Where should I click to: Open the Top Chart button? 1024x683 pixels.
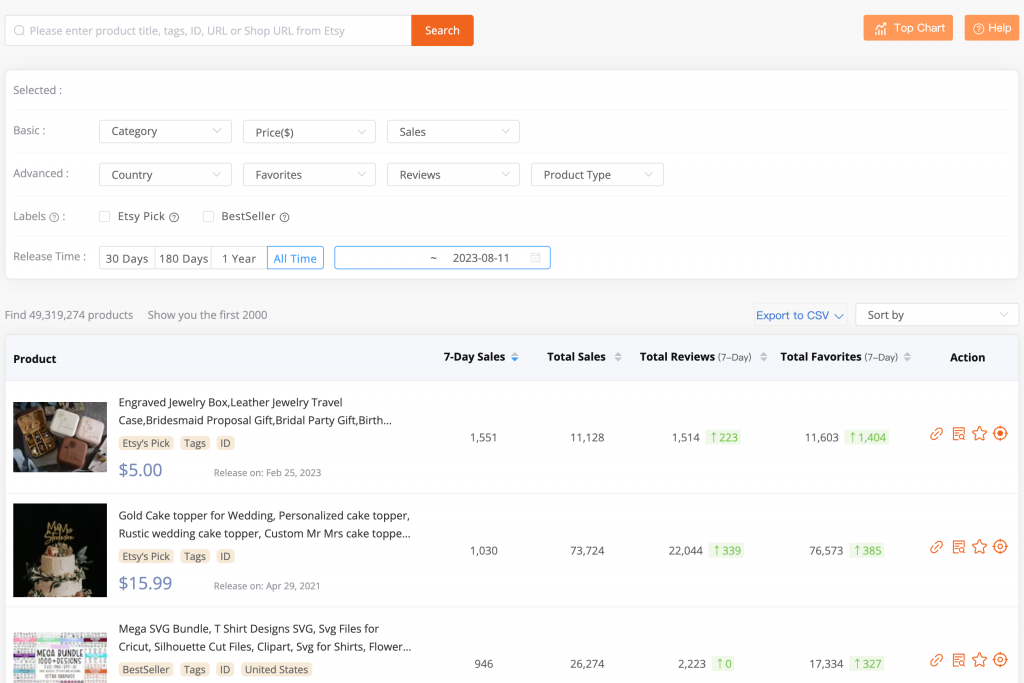tap(908, 28)
